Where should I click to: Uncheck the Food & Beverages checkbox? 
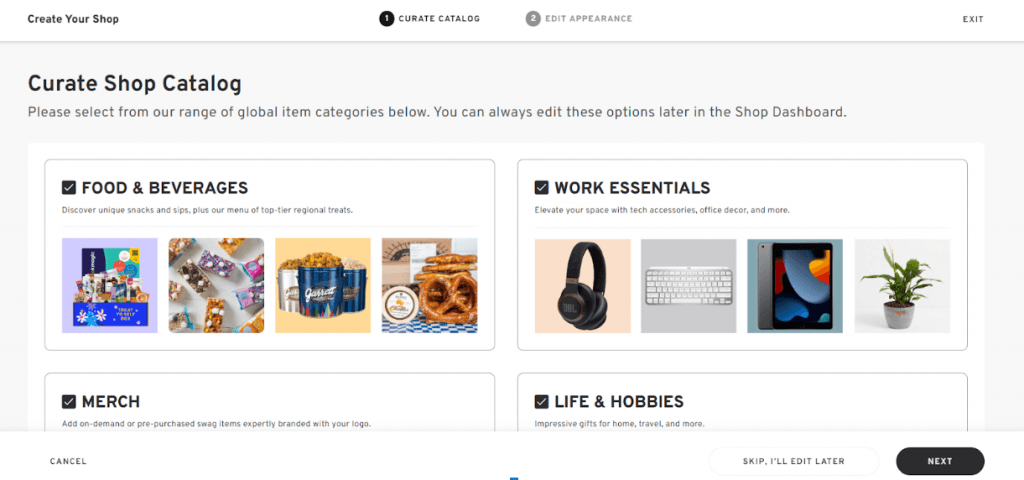coord(69,187)
